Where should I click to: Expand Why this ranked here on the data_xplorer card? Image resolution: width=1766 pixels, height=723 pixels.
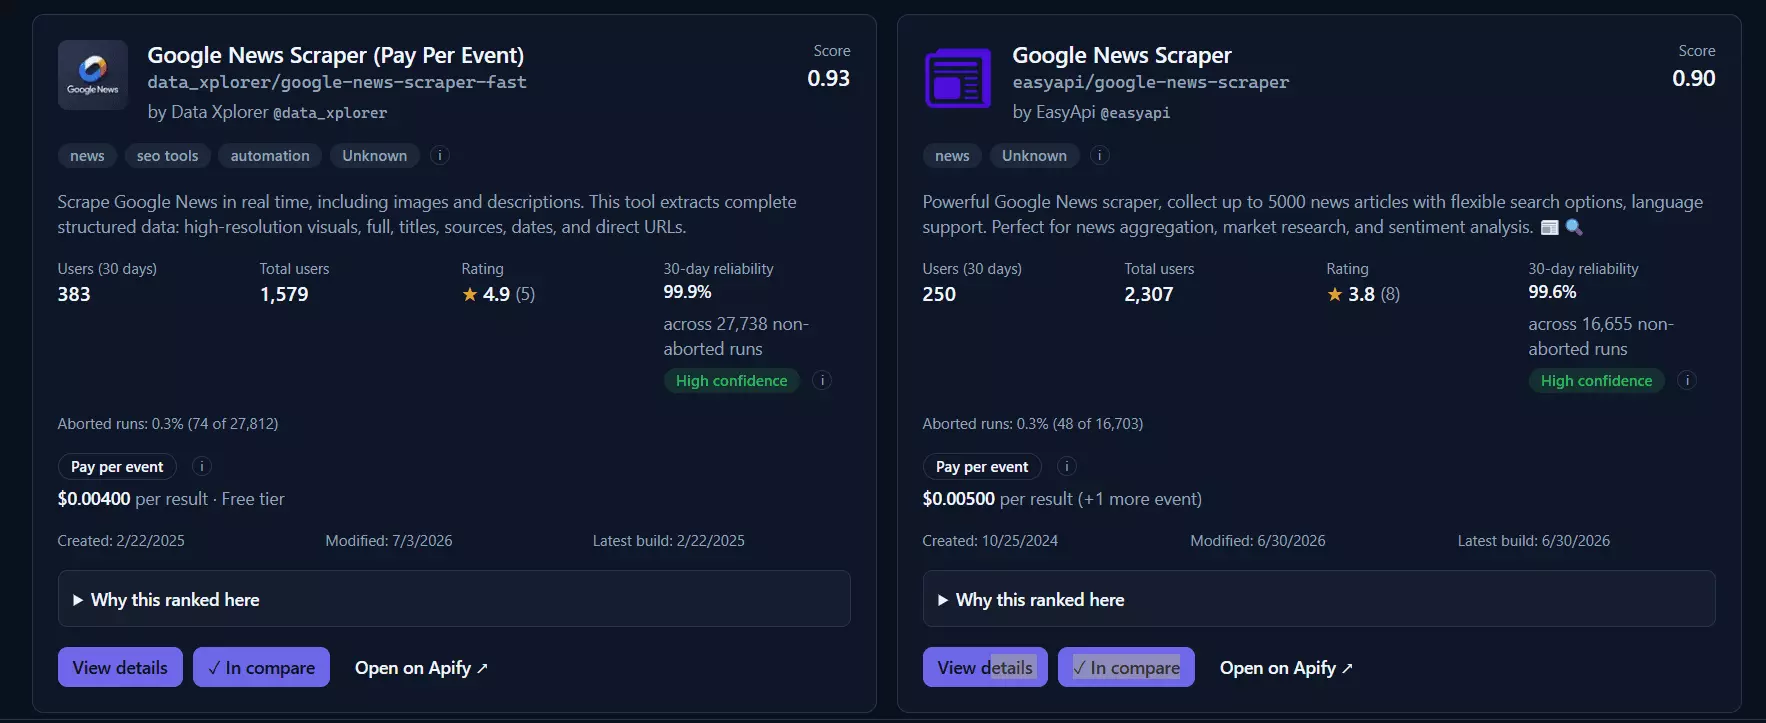(x=454, y=599)
